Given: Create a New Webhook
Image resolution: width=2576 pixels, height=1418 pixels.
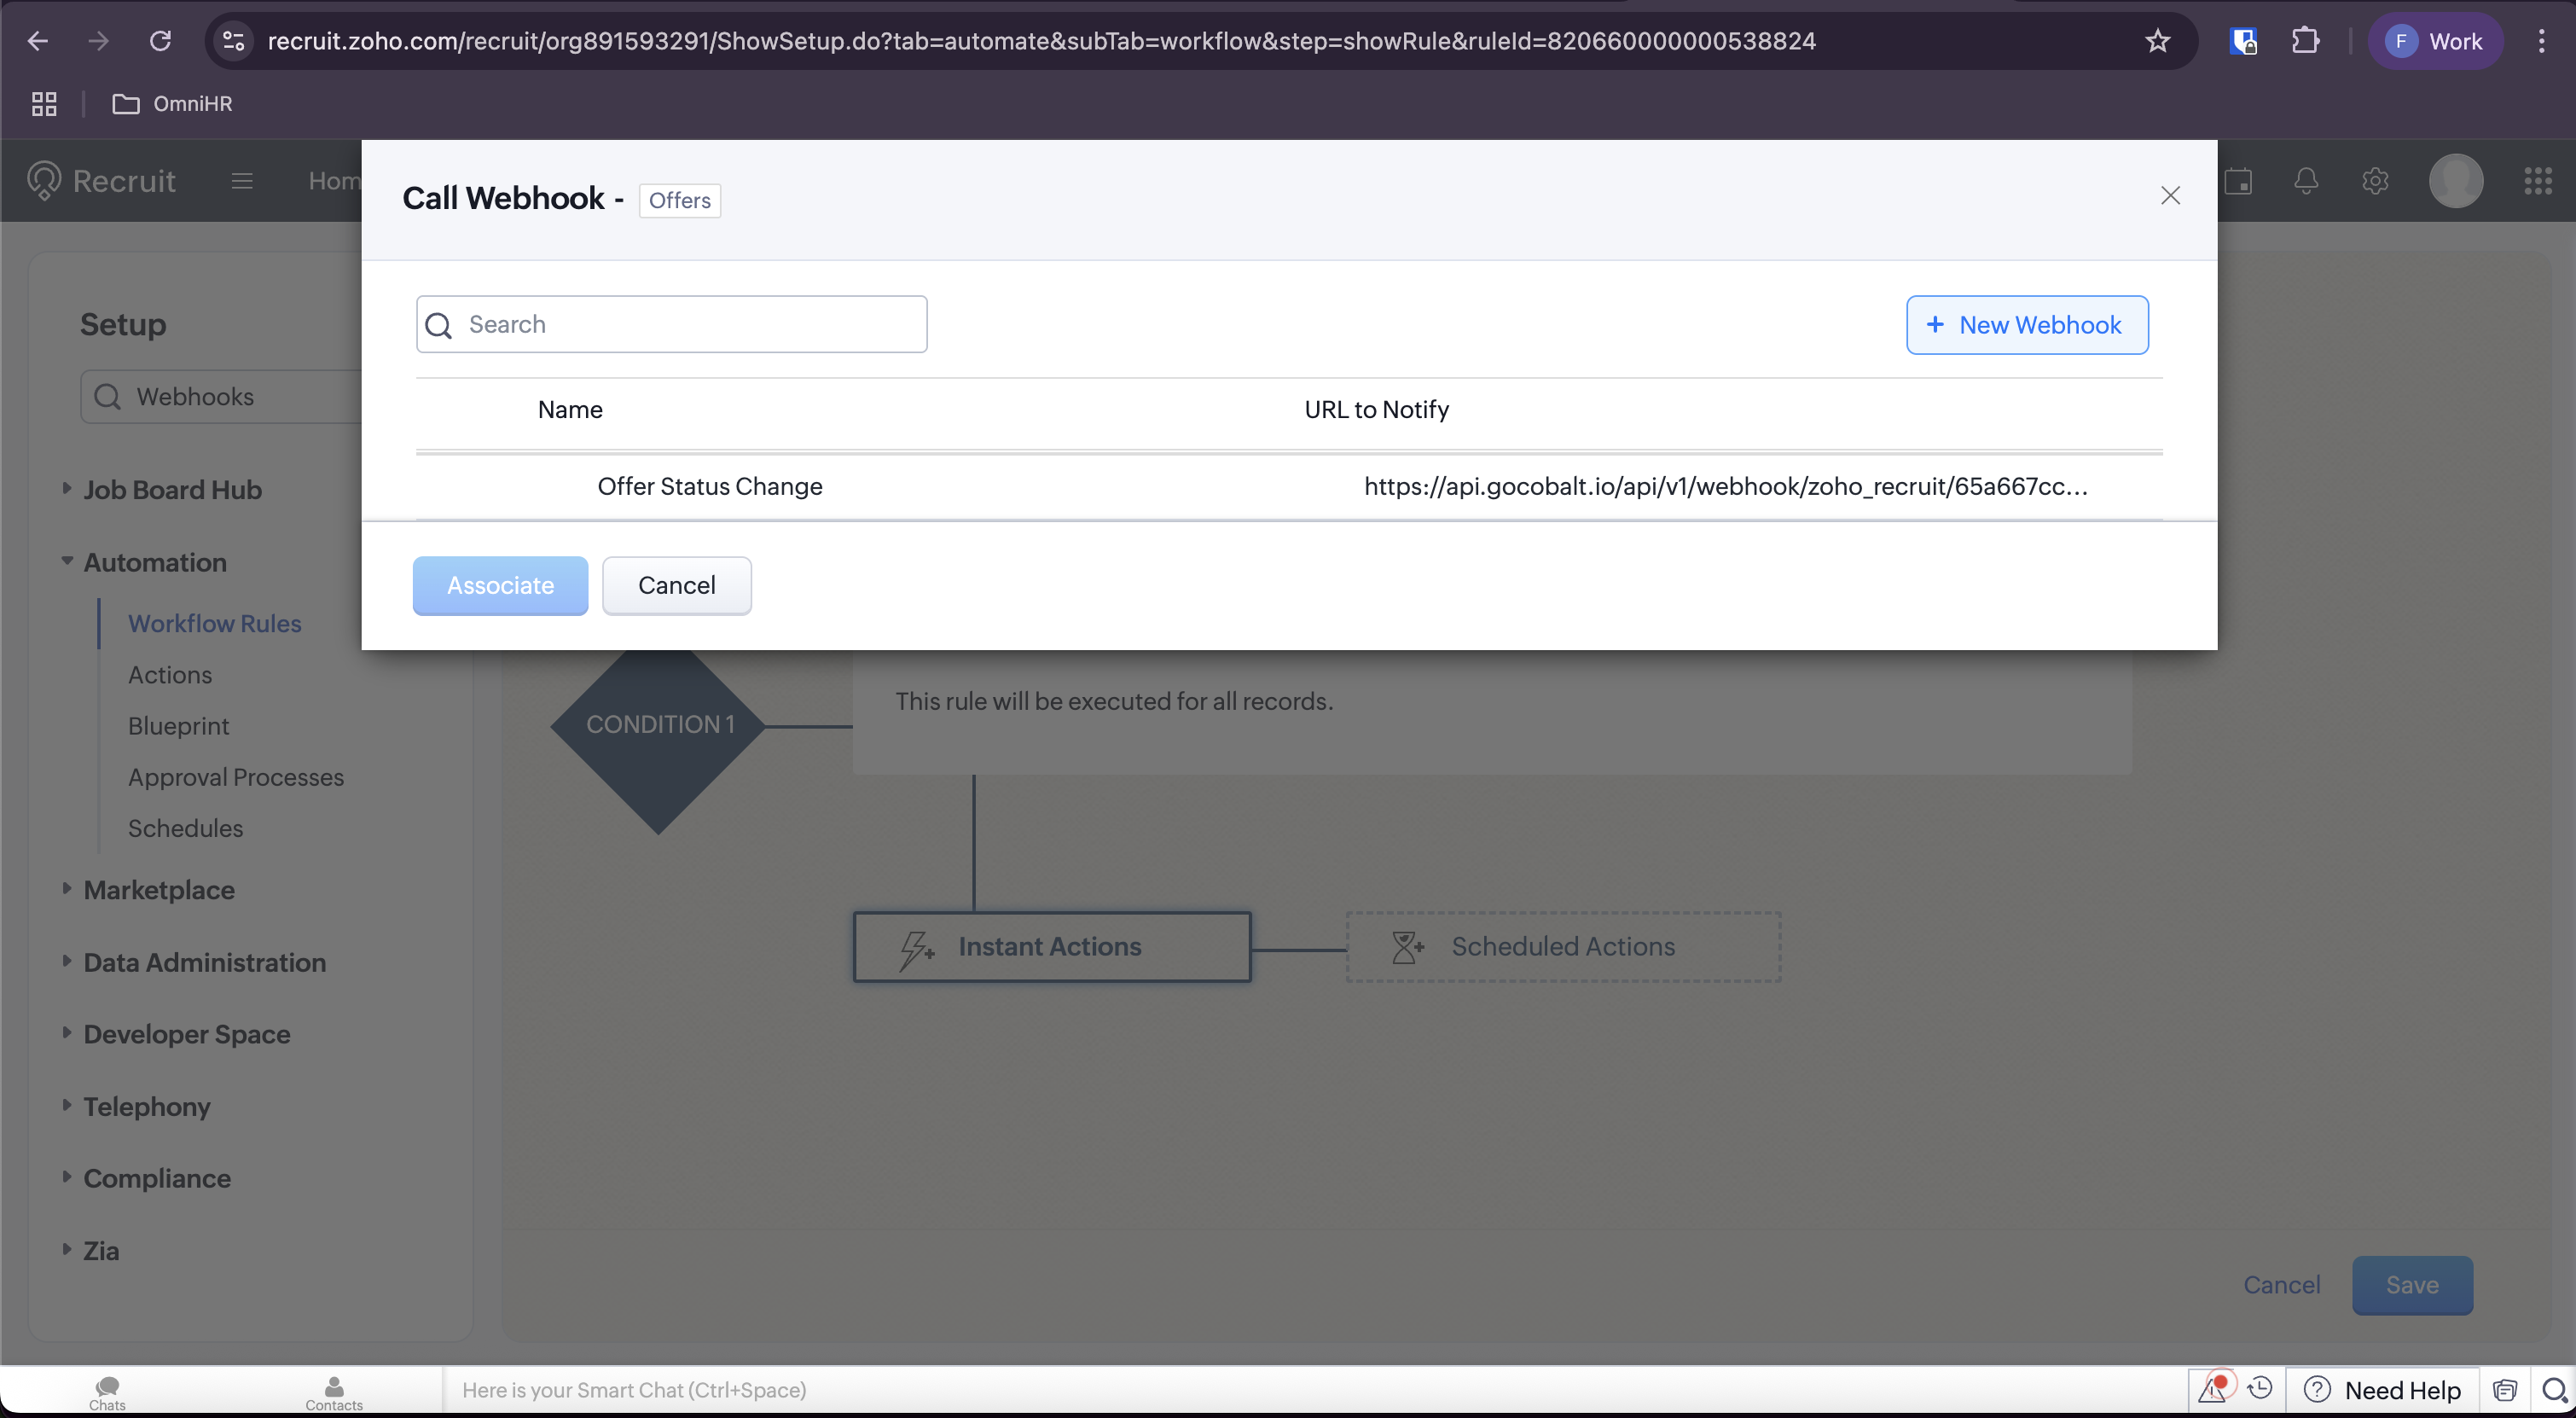Looking at the screenshot, I should tap(2026, 325).
